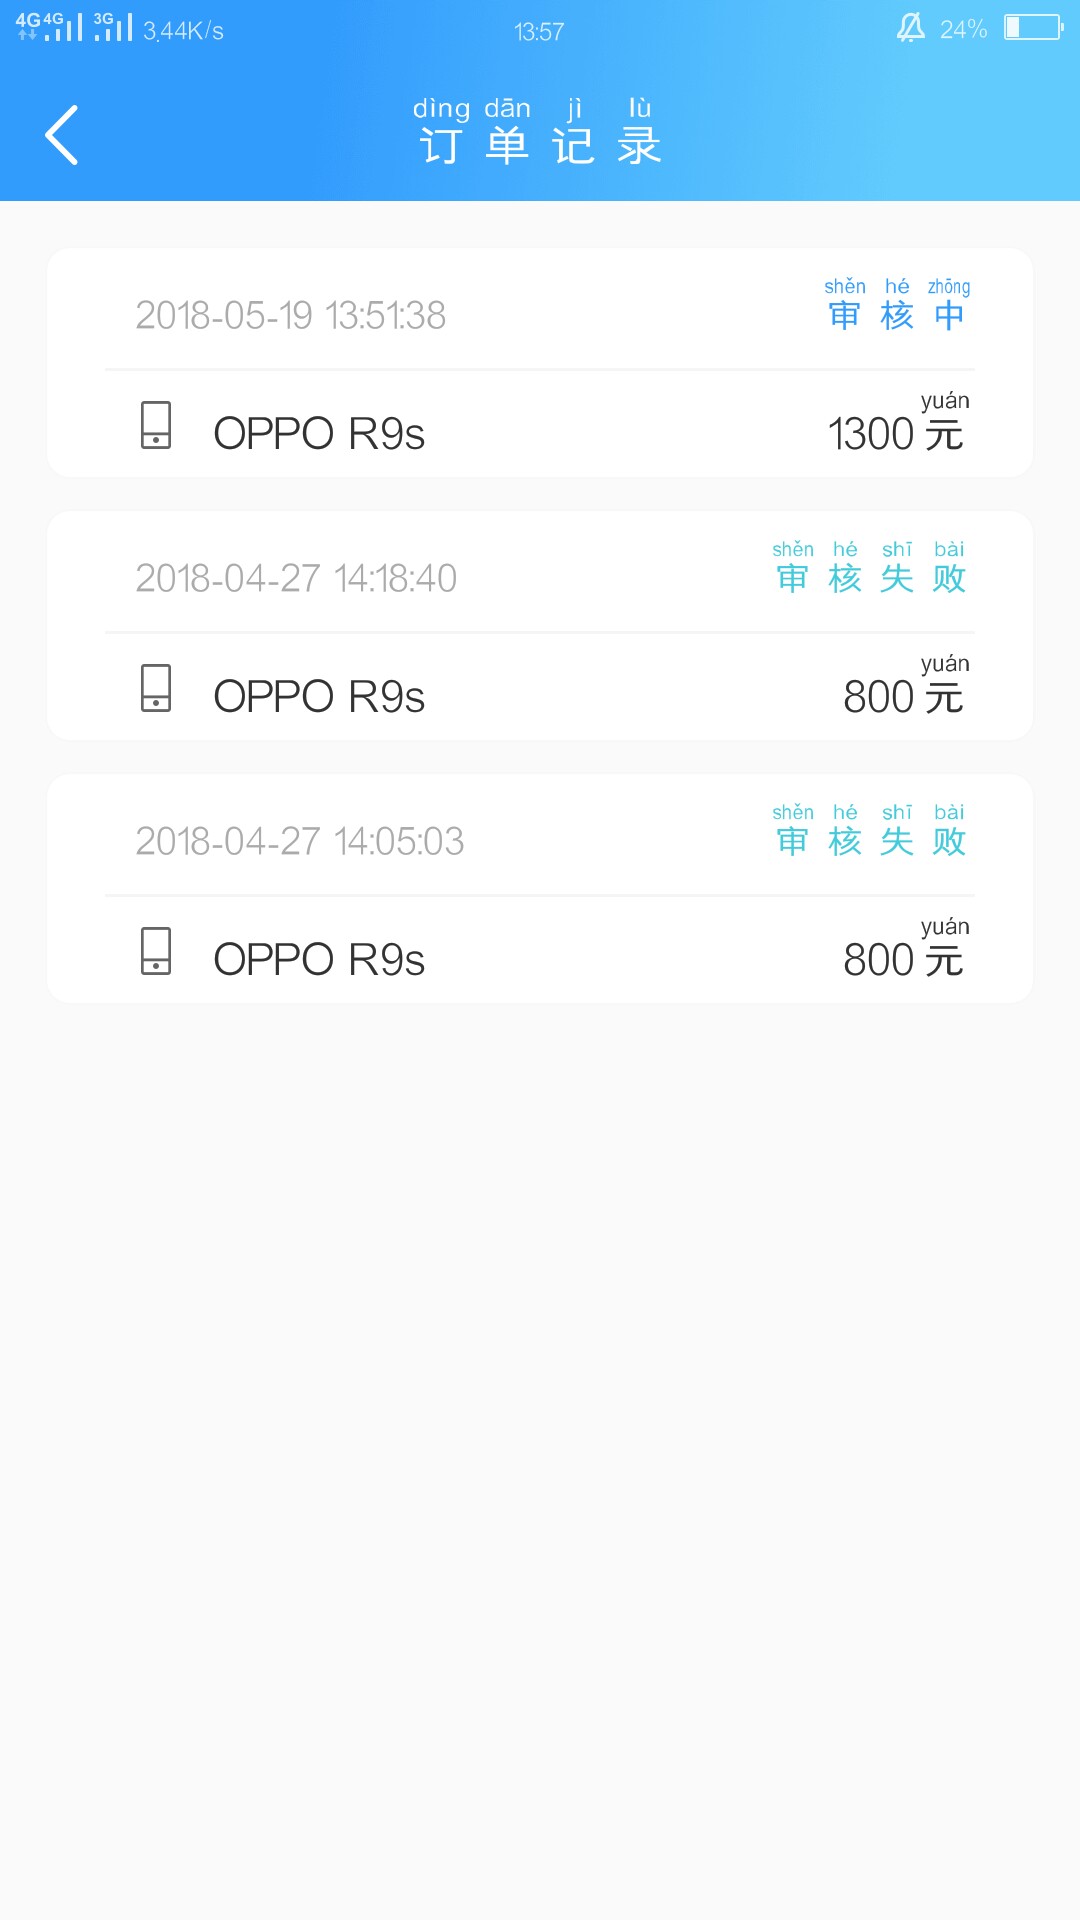
Task: Tap 审核失败 status on 14:05:03 order
Action: 870,831
